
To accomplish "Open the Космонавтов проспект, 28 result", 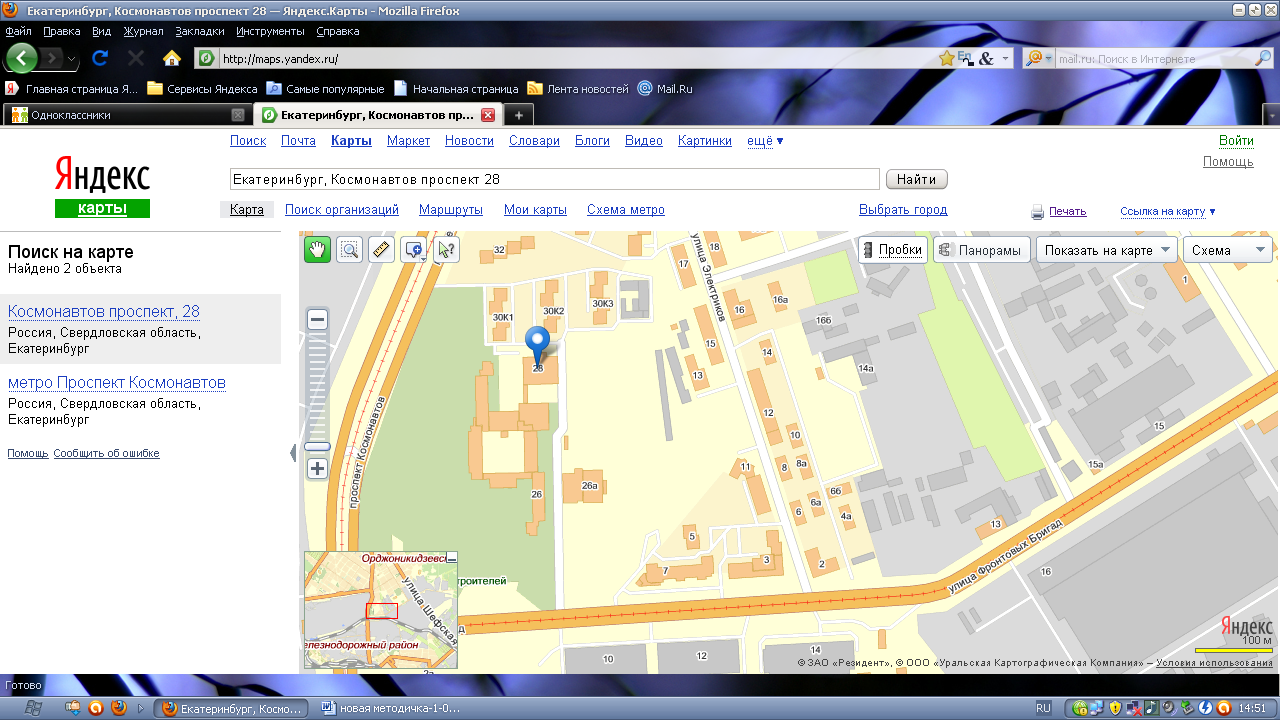I will pos(104,312).
